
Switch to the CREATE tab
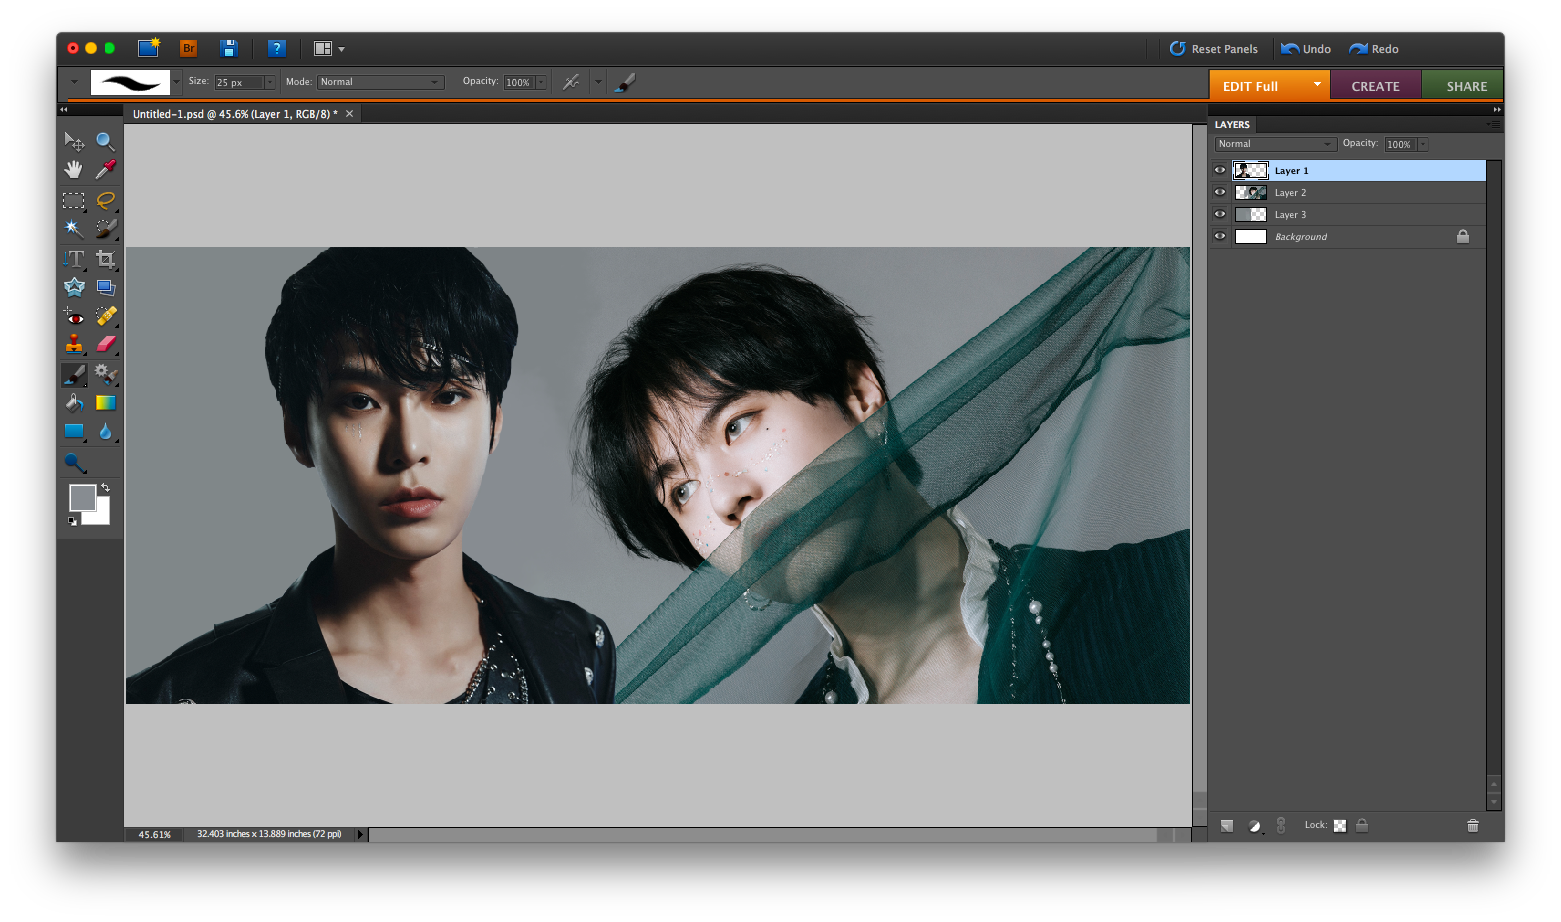[x=1375, y=86]
